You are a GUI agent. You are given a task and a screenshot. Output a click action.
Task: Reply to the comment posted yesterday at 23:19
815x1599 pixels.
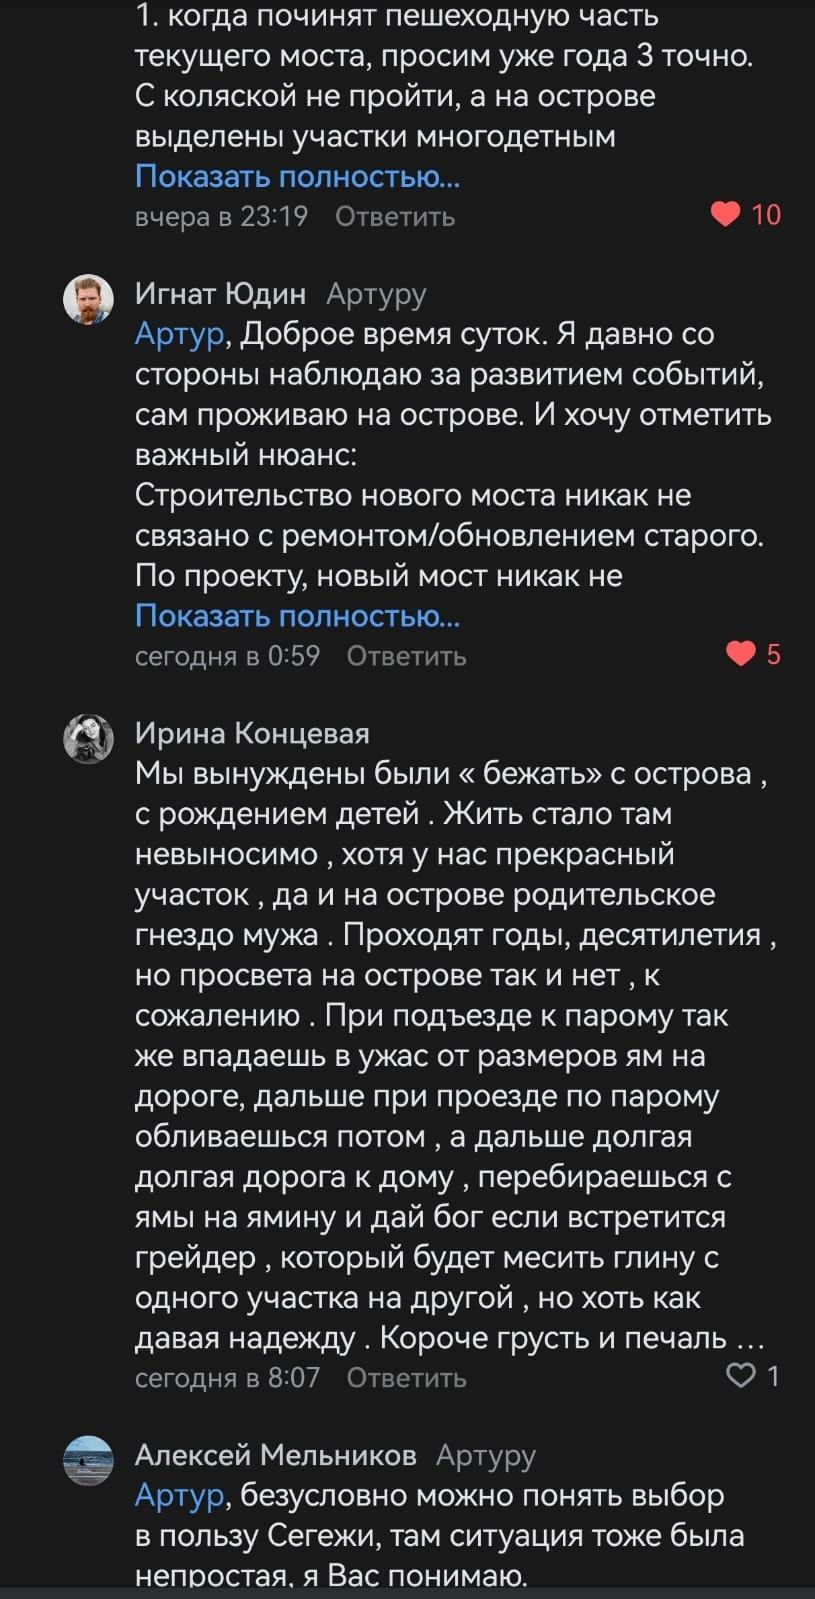[x=395, y=217]
